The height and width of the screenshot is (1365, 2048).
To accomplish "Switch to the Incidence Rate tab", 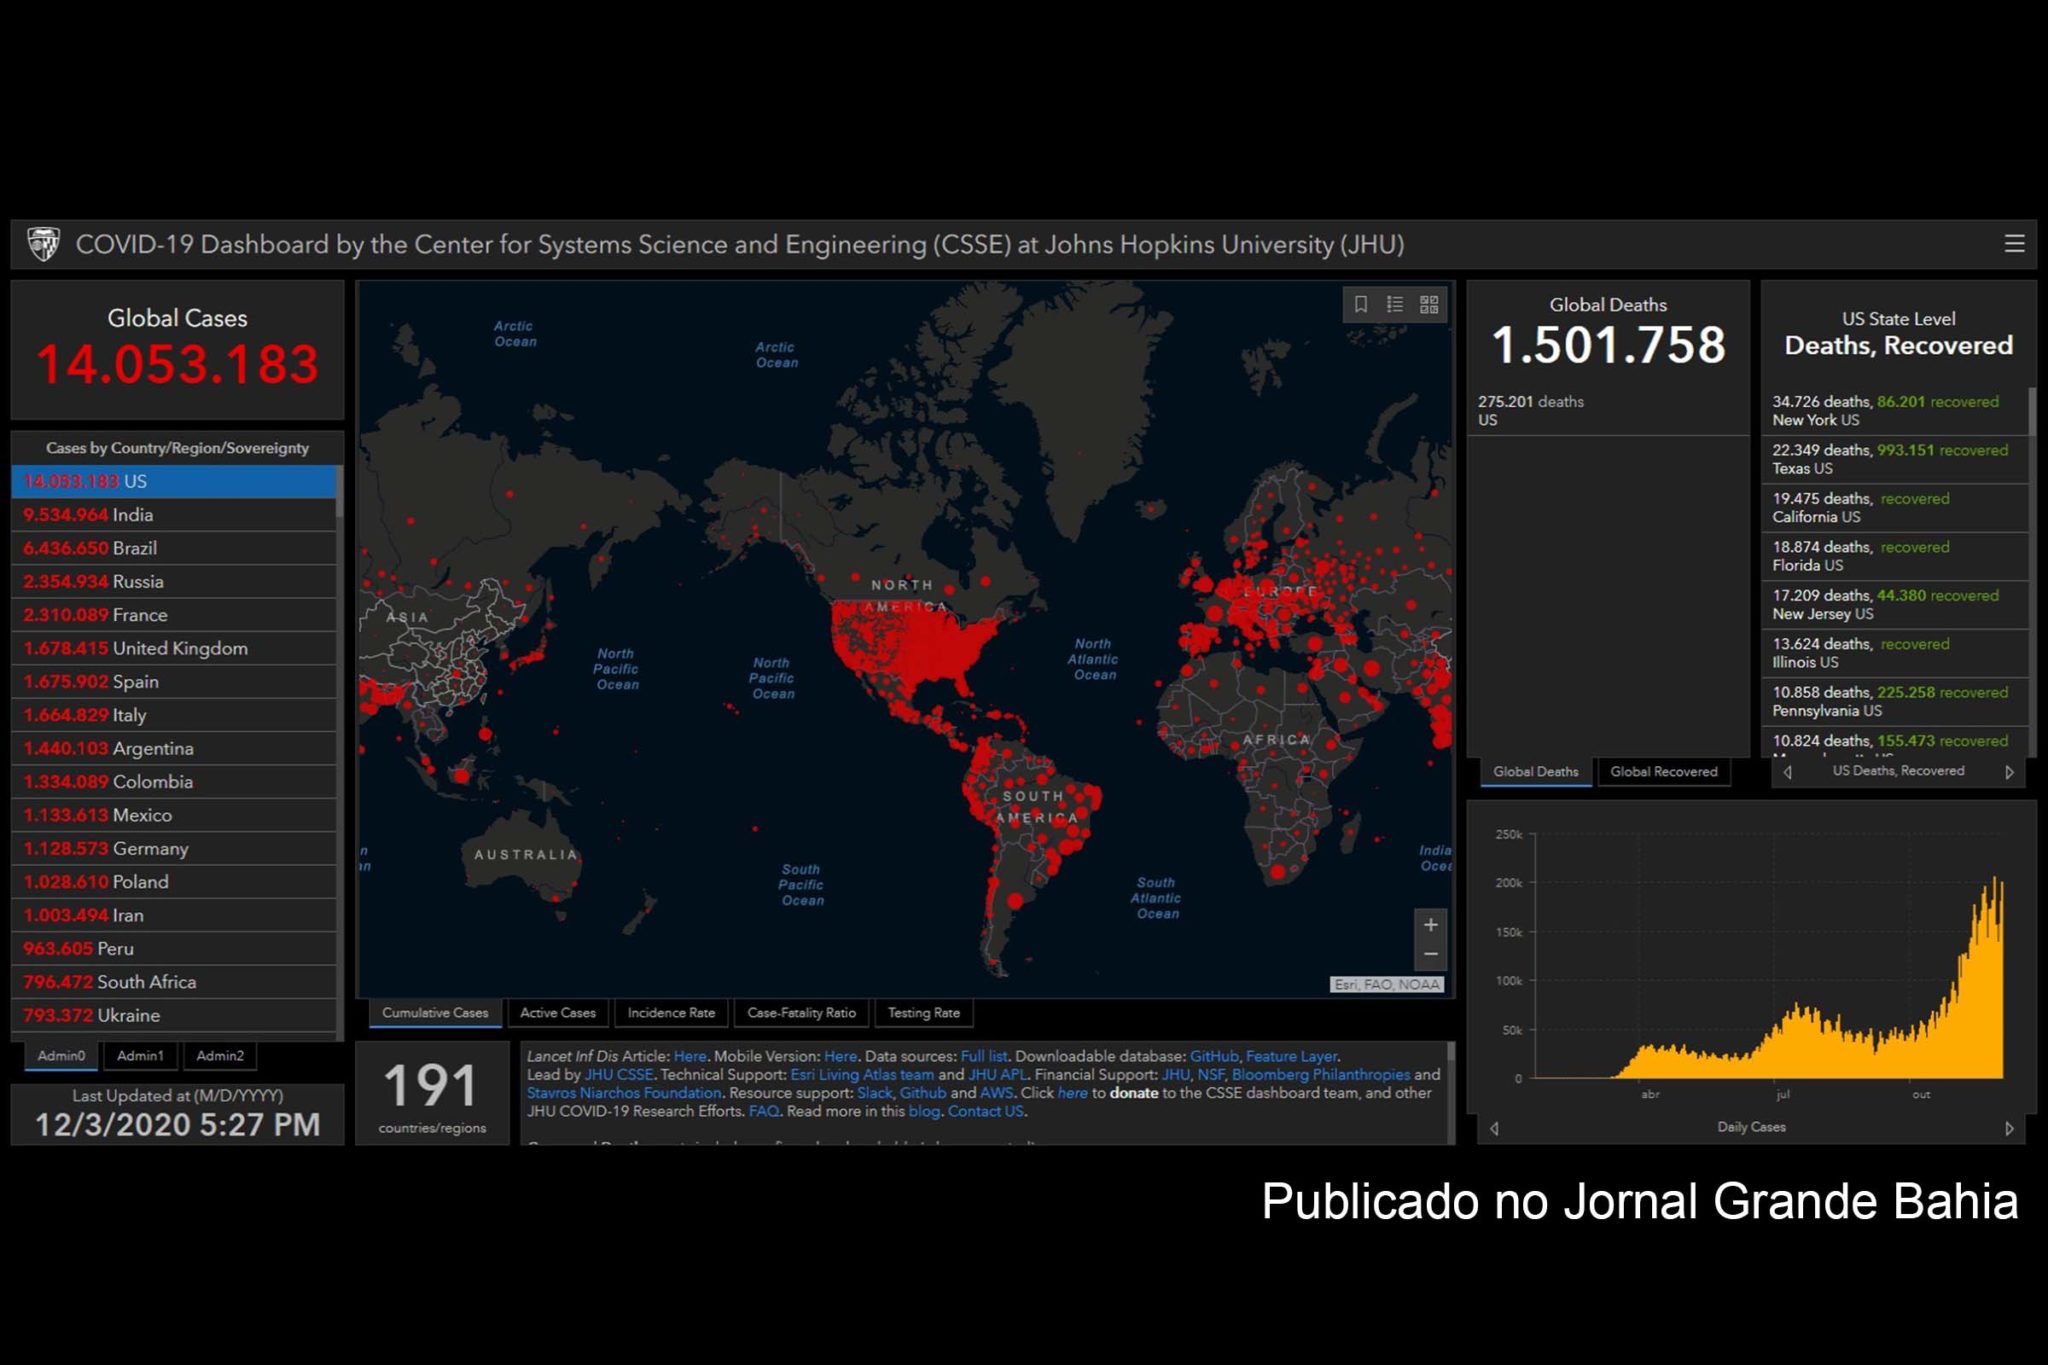I will (x=671, y=1013).
